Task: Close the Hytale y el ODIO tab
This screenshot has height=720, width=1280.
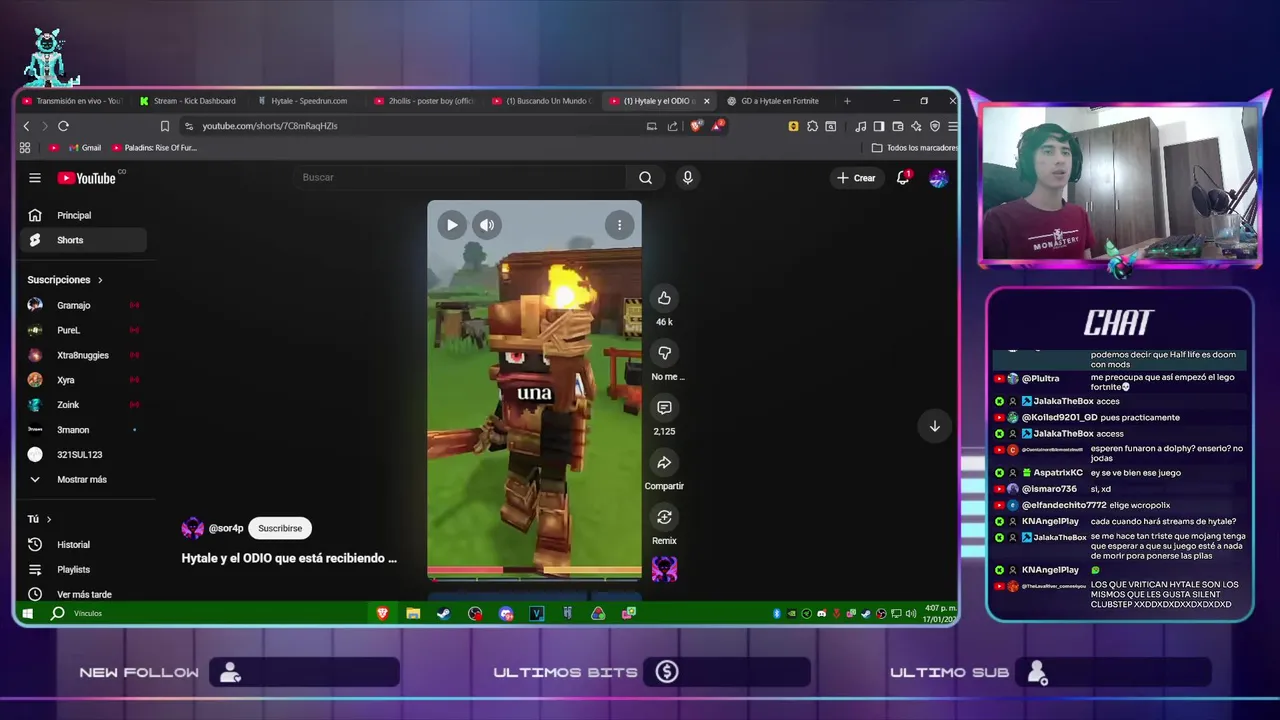Action: point(707,101)
